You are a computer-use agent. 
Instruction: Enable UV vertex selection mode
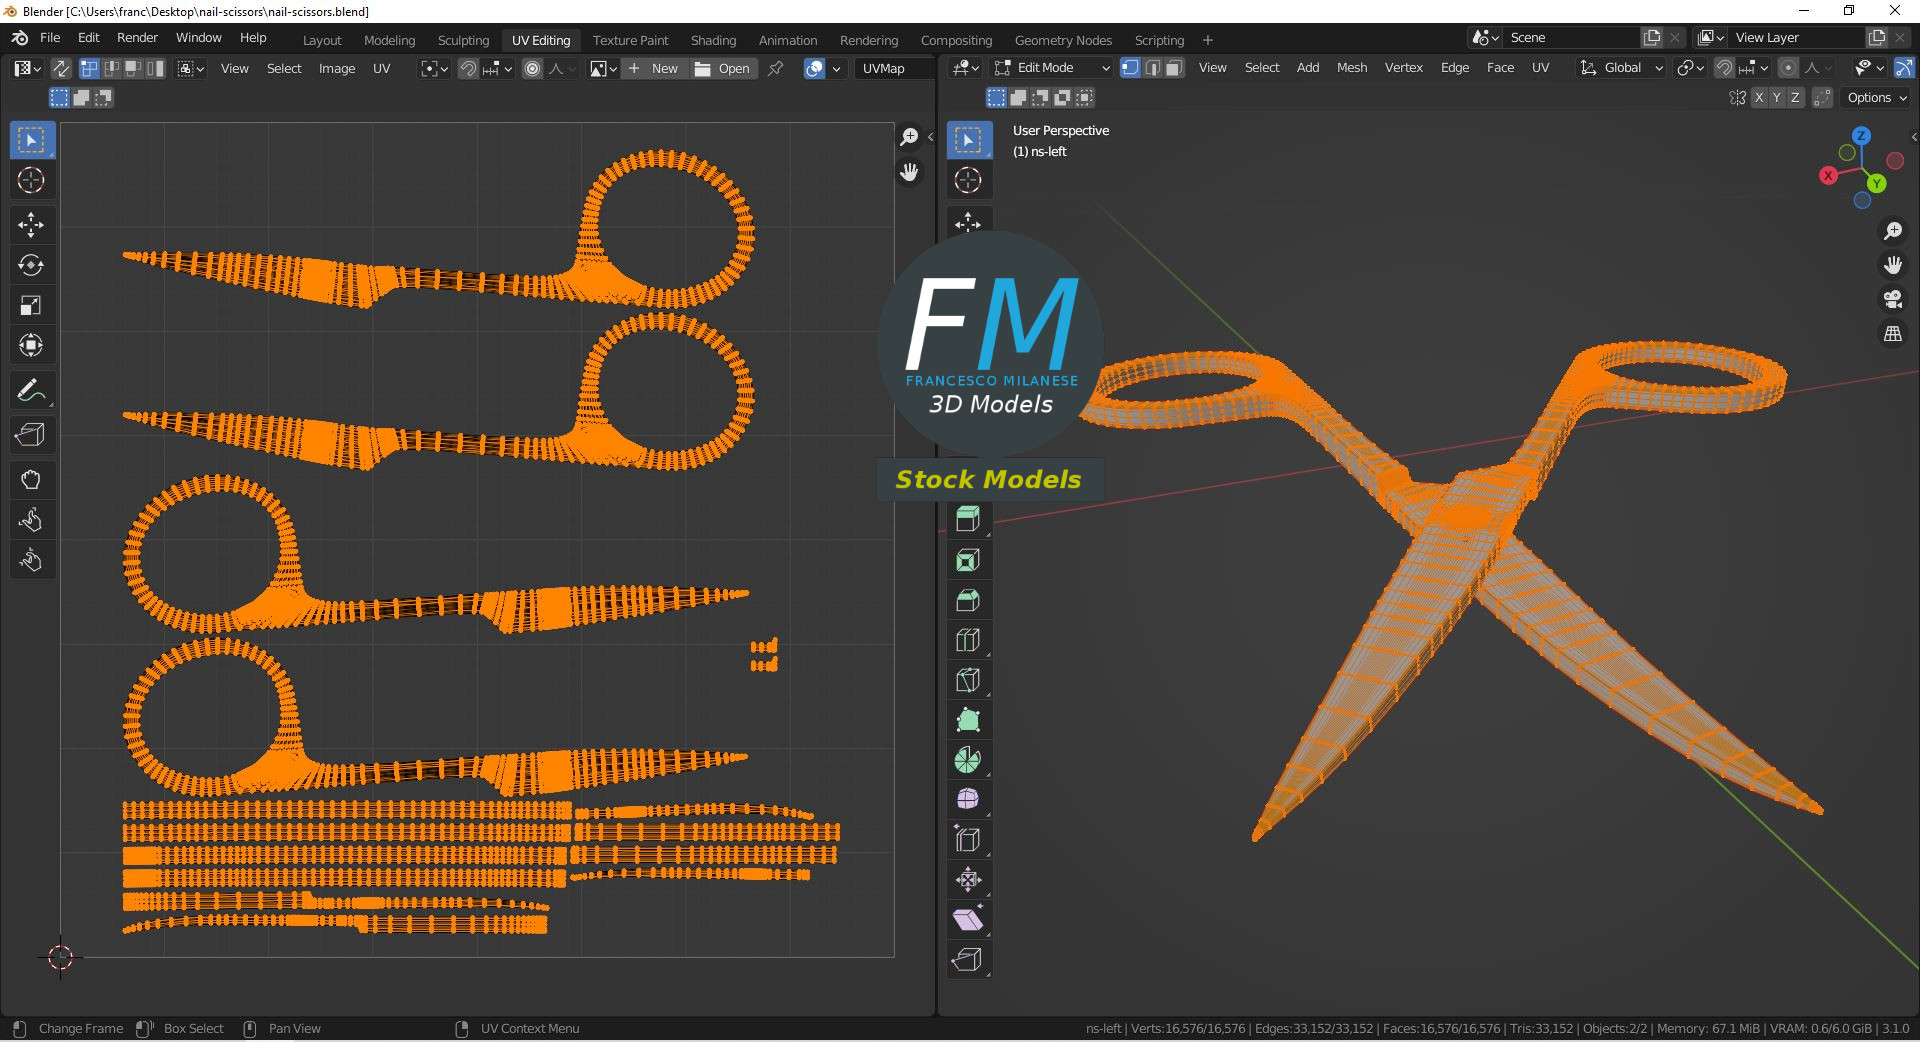pos(89,68)
